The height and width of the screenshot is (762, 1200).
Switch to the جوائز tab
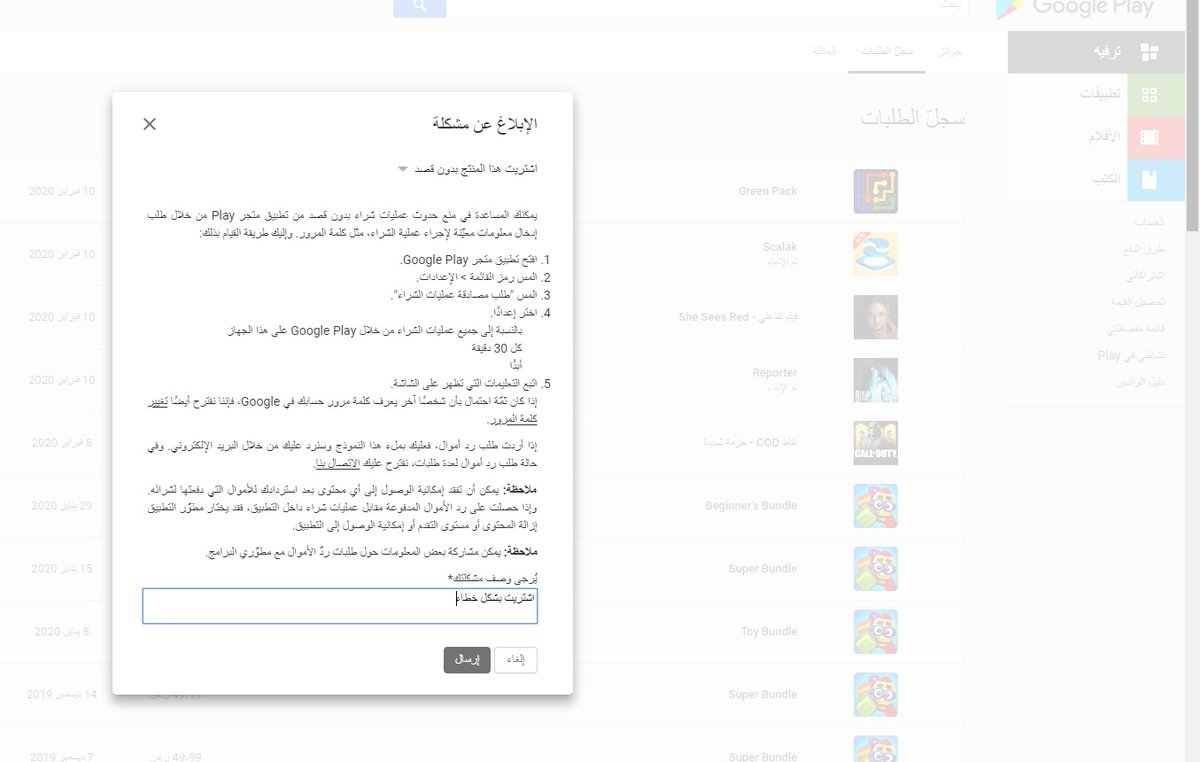950,51
